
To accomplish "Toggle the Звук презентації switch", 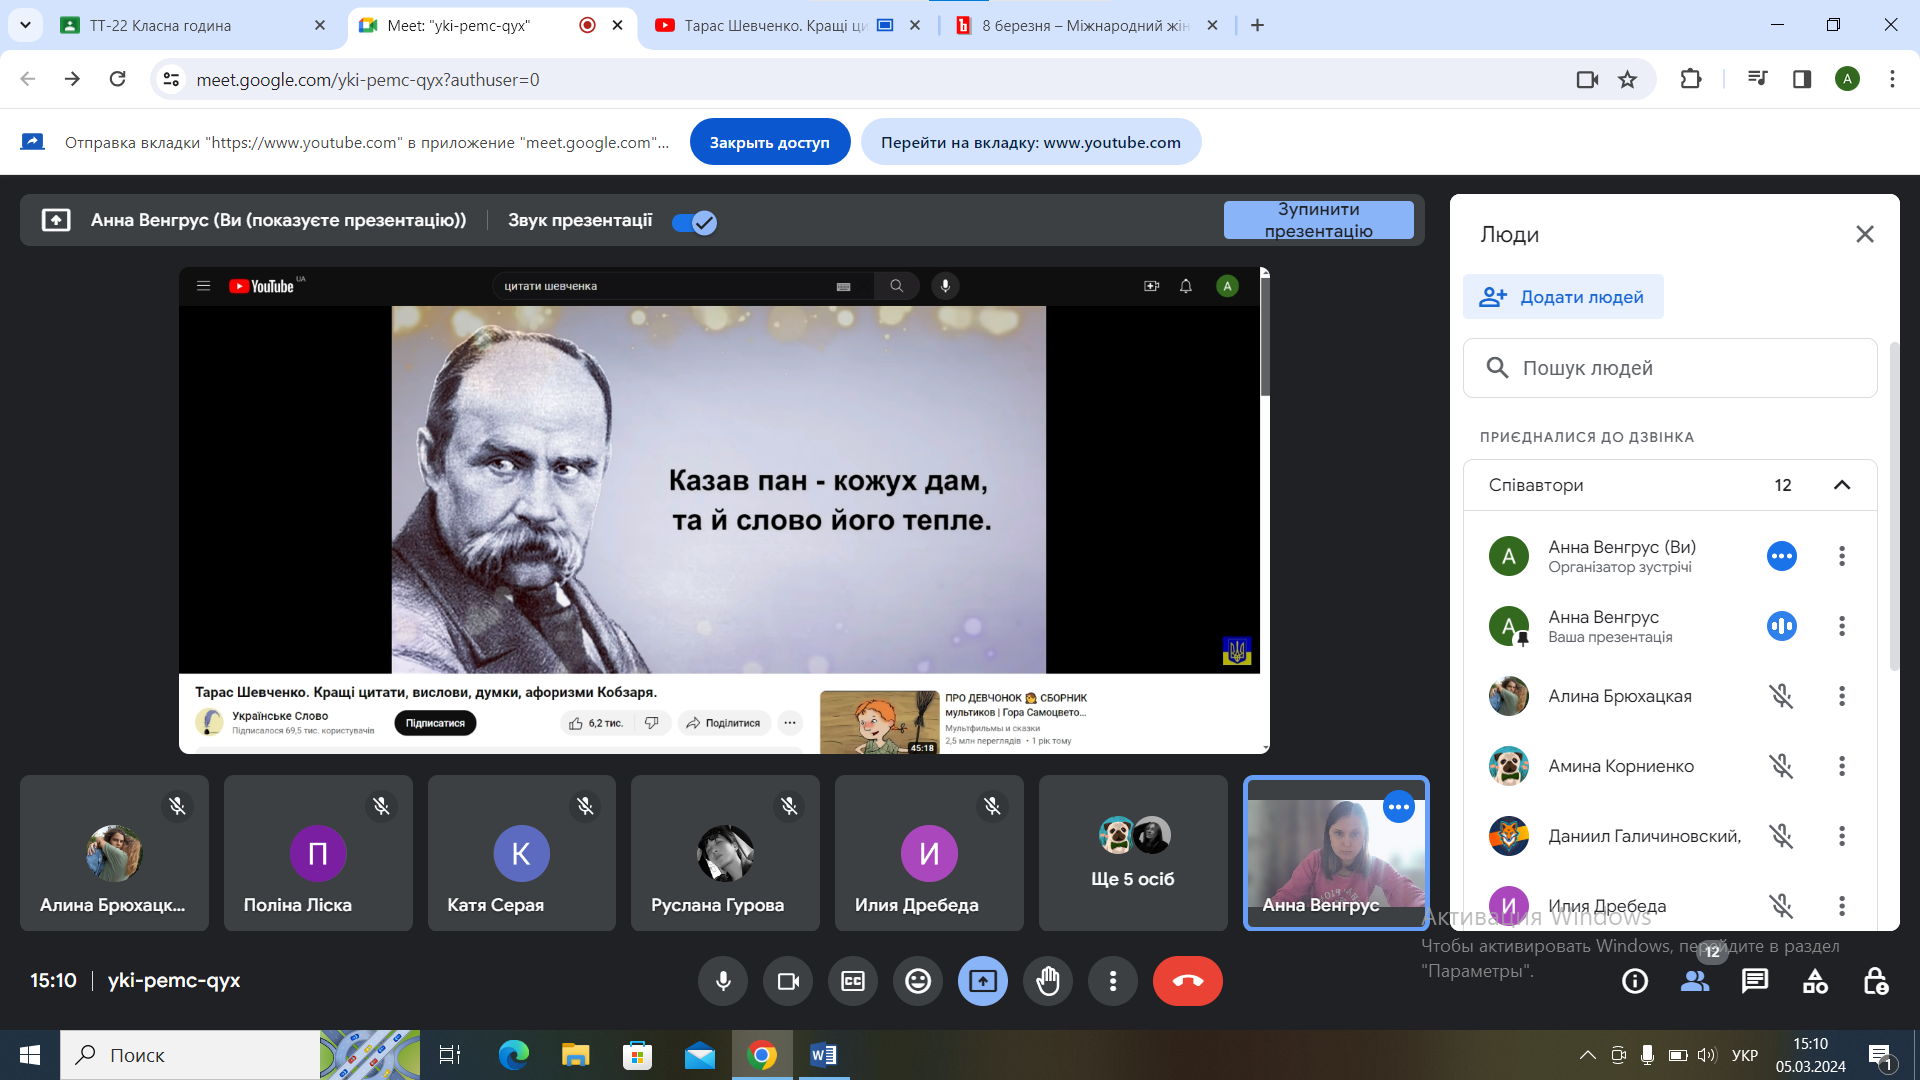I will click(x=694, y=222).
